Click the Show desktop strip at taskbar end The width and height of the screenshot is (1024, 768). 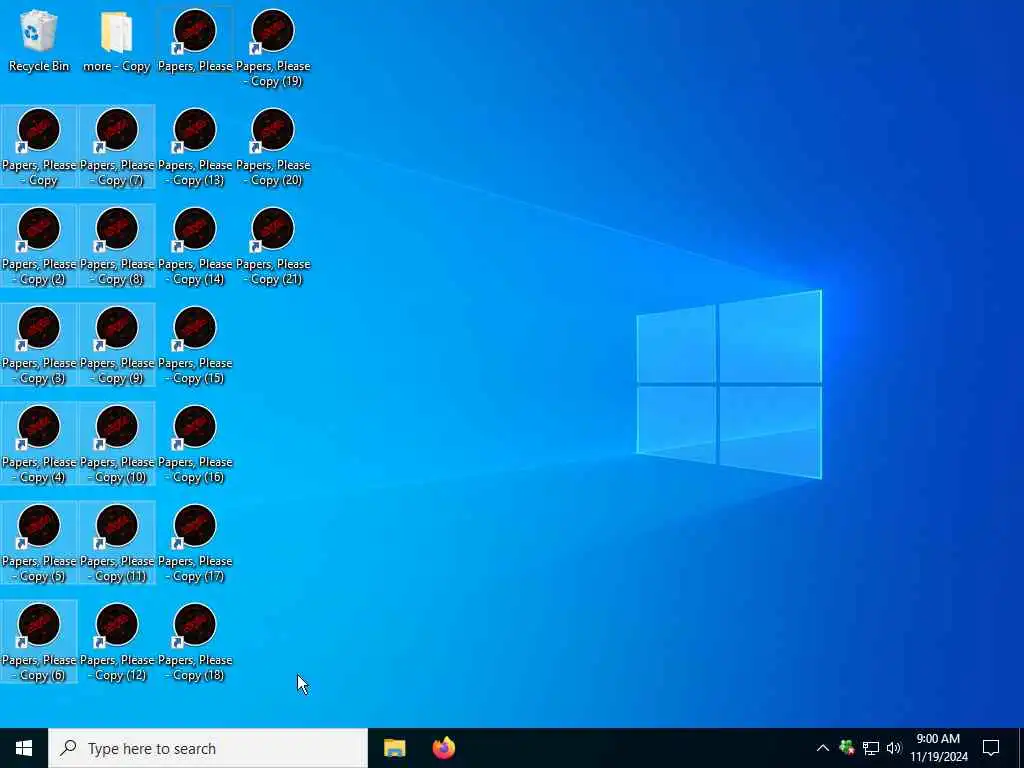click(1021, 748)
